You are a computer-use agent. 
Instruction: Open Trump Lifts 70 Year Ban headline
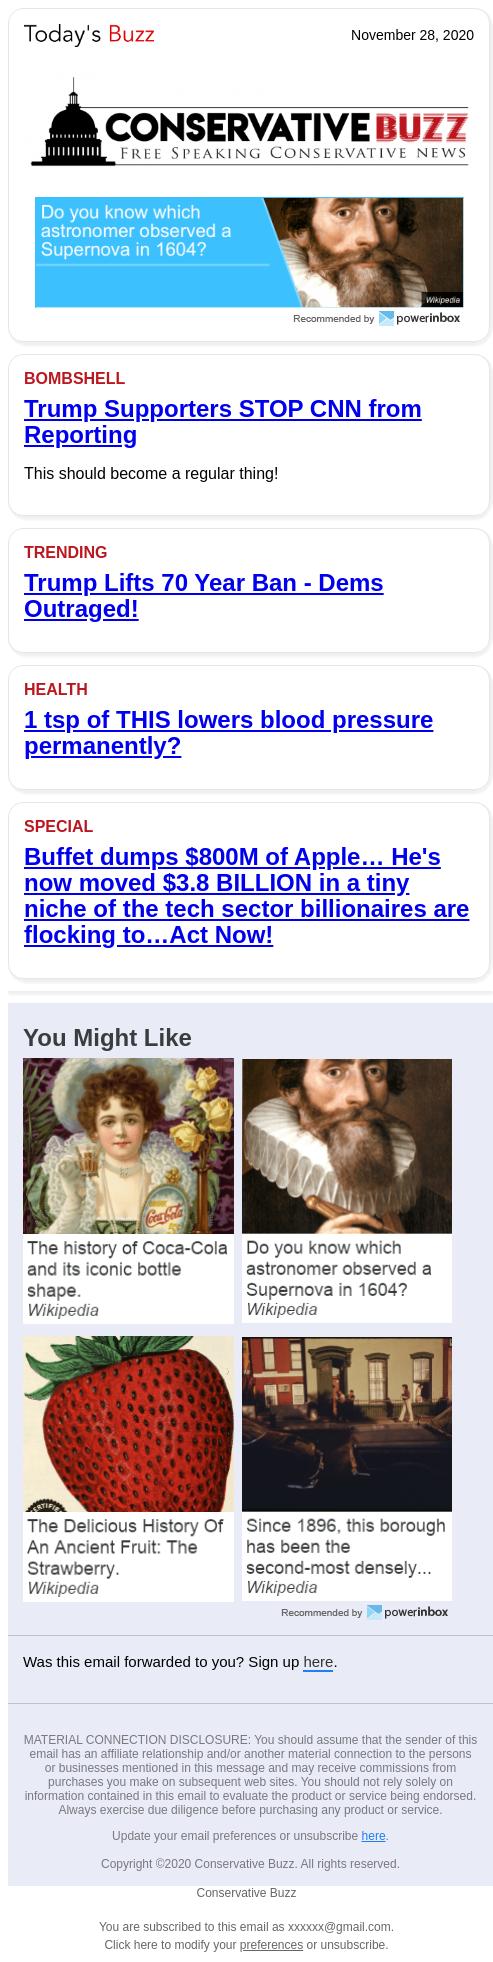coord(203,596)
